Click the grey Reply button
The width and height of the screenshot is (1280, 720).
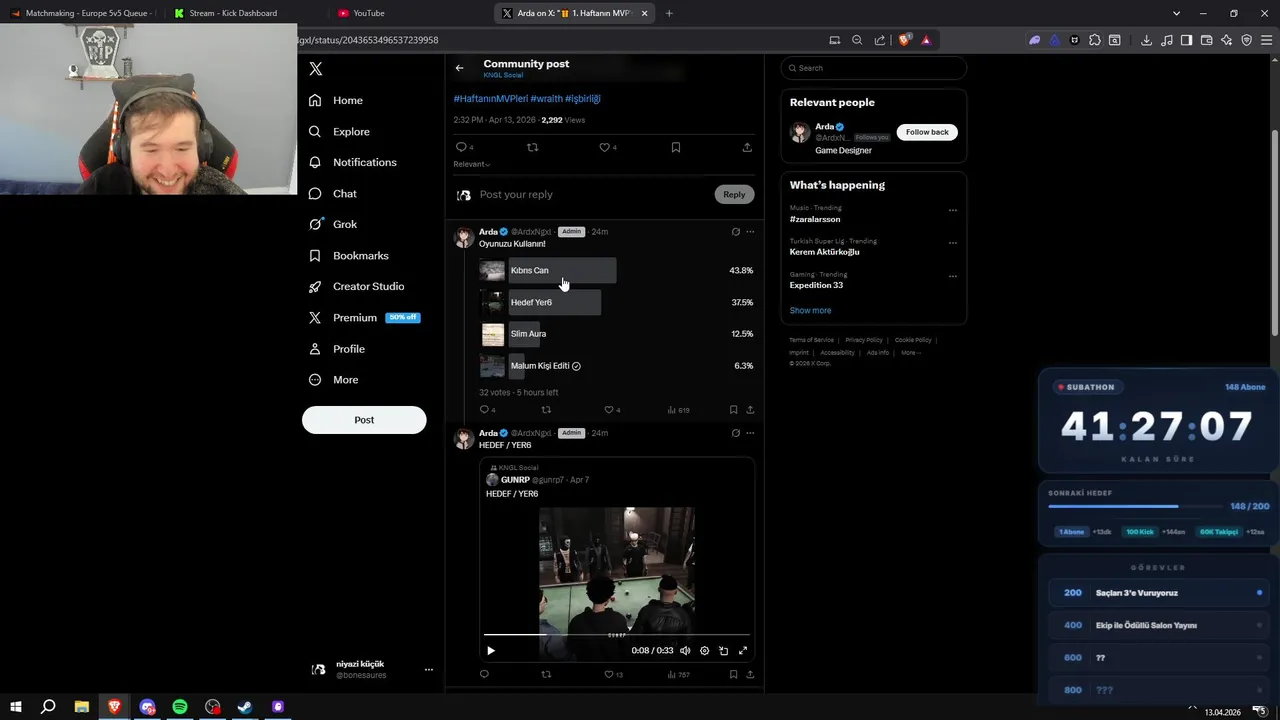click(x=734, y=194)
